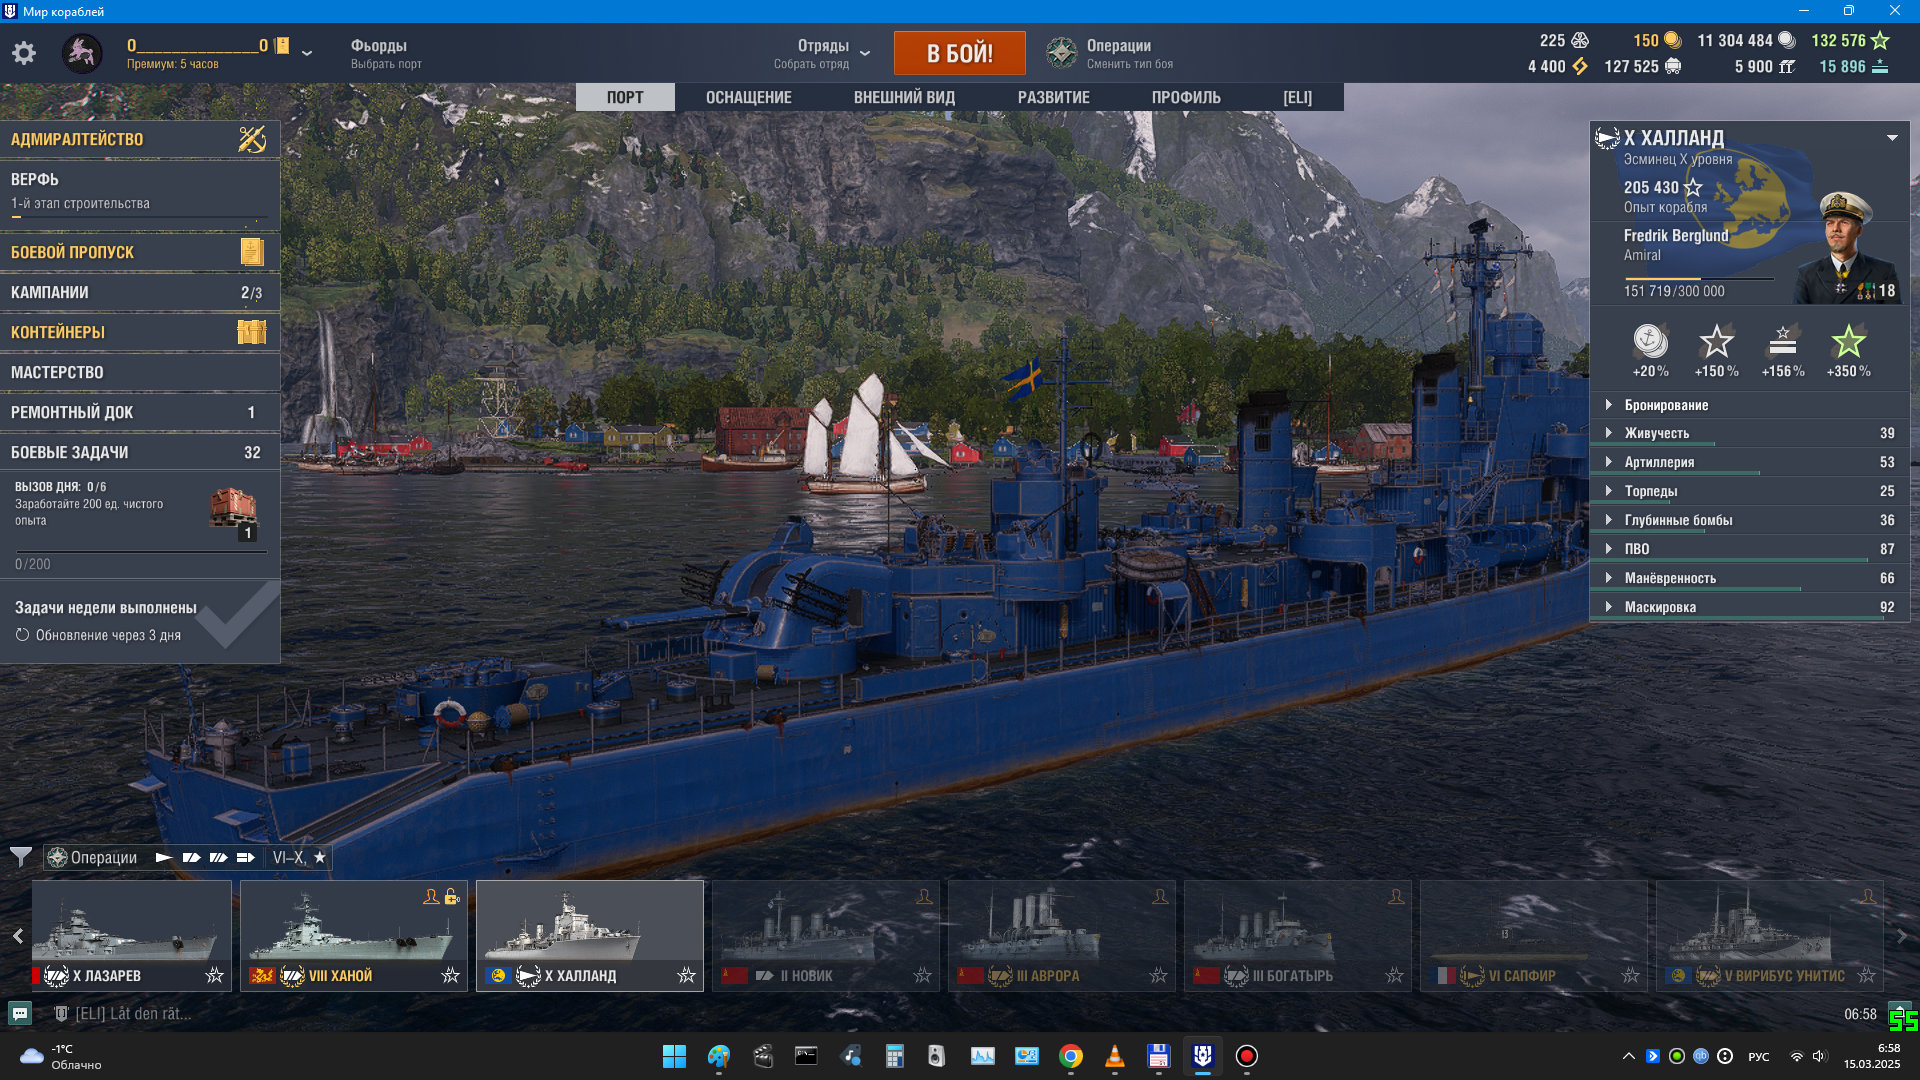Open the player avatar profile
The height and width of the screenshot is (1080, 1920).
tap(82, 53)
